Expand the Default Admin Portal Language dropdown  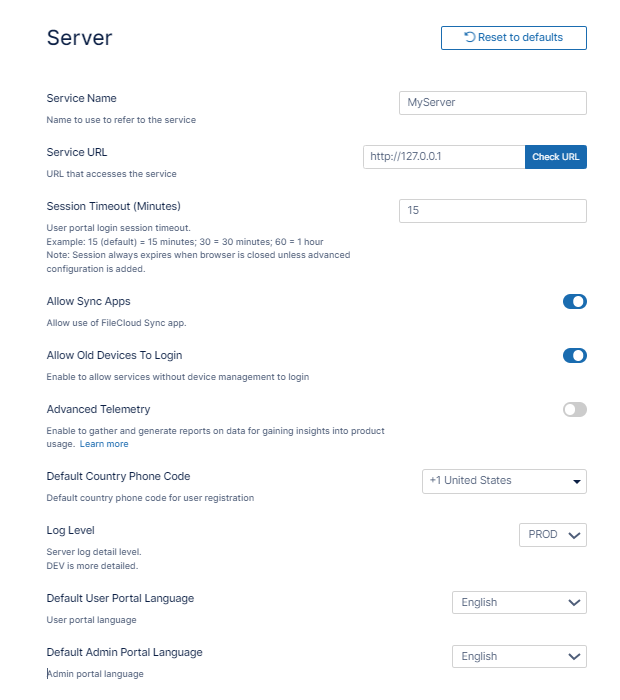pyautogui.click(x=518, y=657)
